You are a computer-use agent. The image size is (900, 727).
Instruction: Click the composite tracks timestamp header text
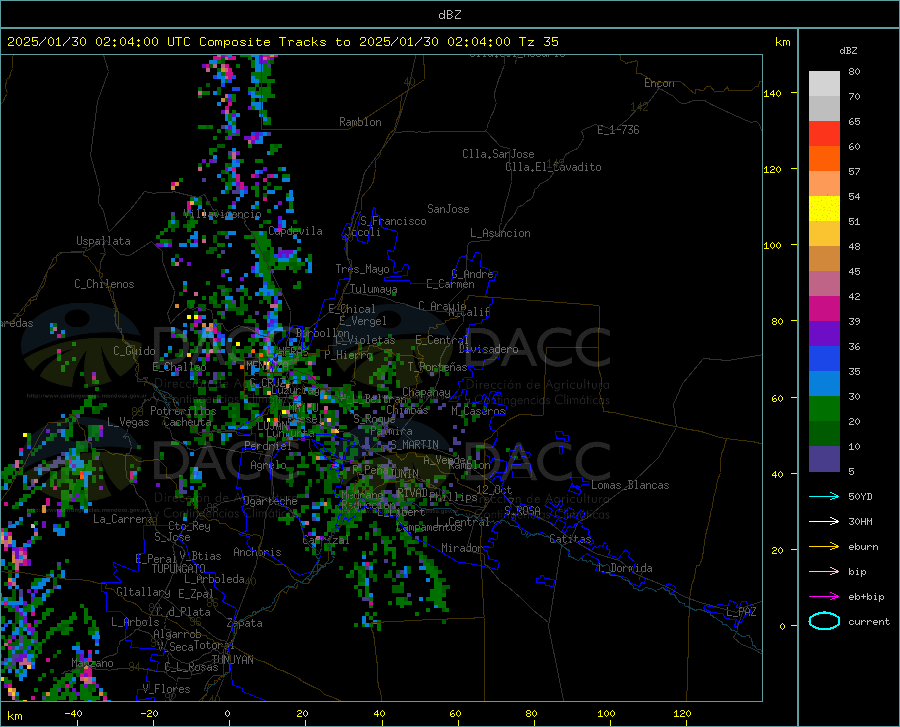pyautogui.click(x=282, y=41)
